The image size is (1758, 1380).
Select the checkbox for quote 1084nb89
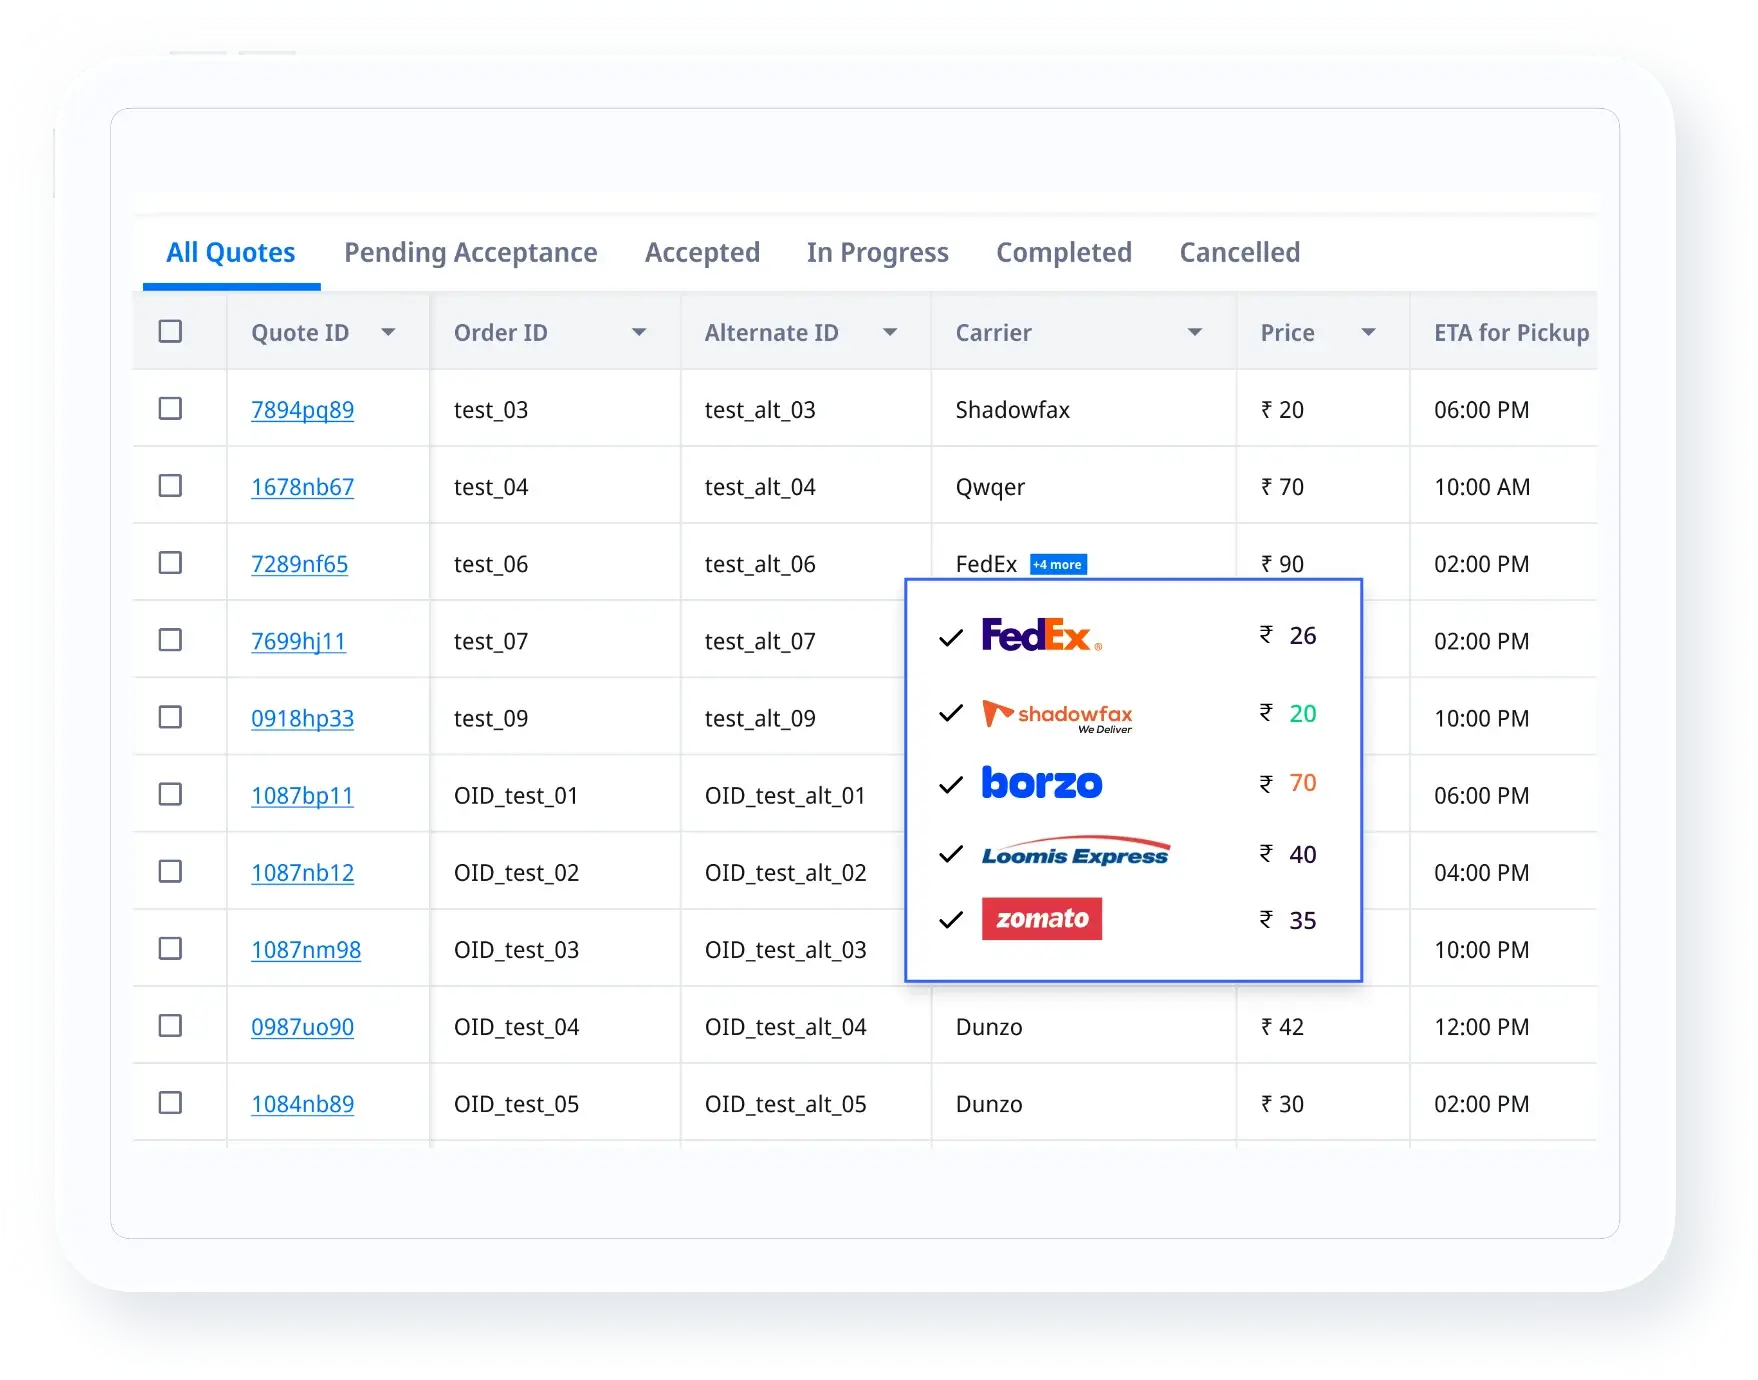pyautogui.click(x=171, y=1102)
